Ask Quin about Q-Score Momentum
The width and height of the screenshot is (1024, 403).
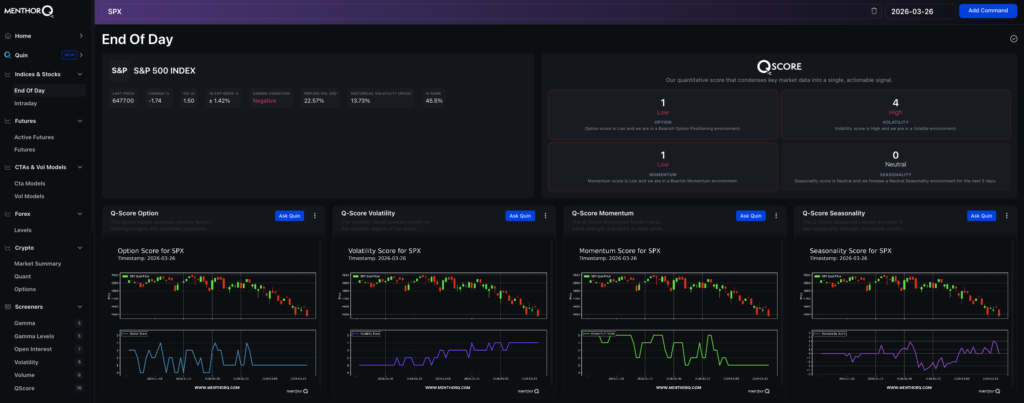pyautogui.click(x=750, y=216)
